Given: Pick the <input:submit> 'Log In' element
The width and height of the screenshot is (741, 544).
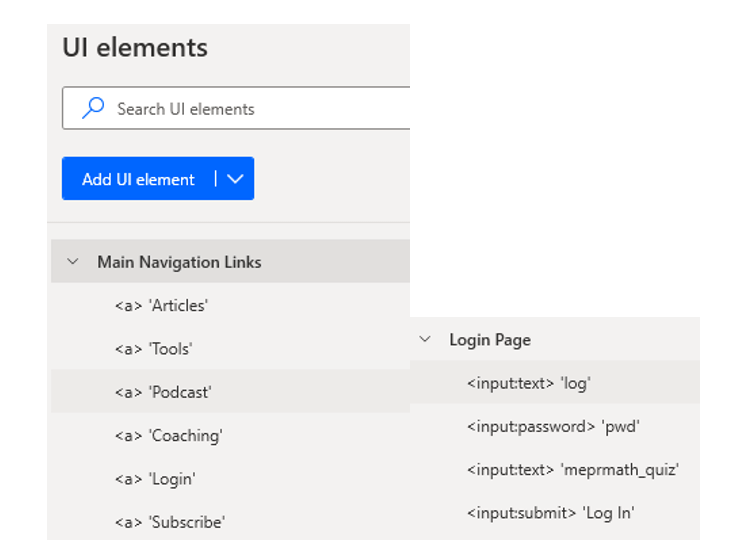Looking at the screenshot, I should click(550, 513).
